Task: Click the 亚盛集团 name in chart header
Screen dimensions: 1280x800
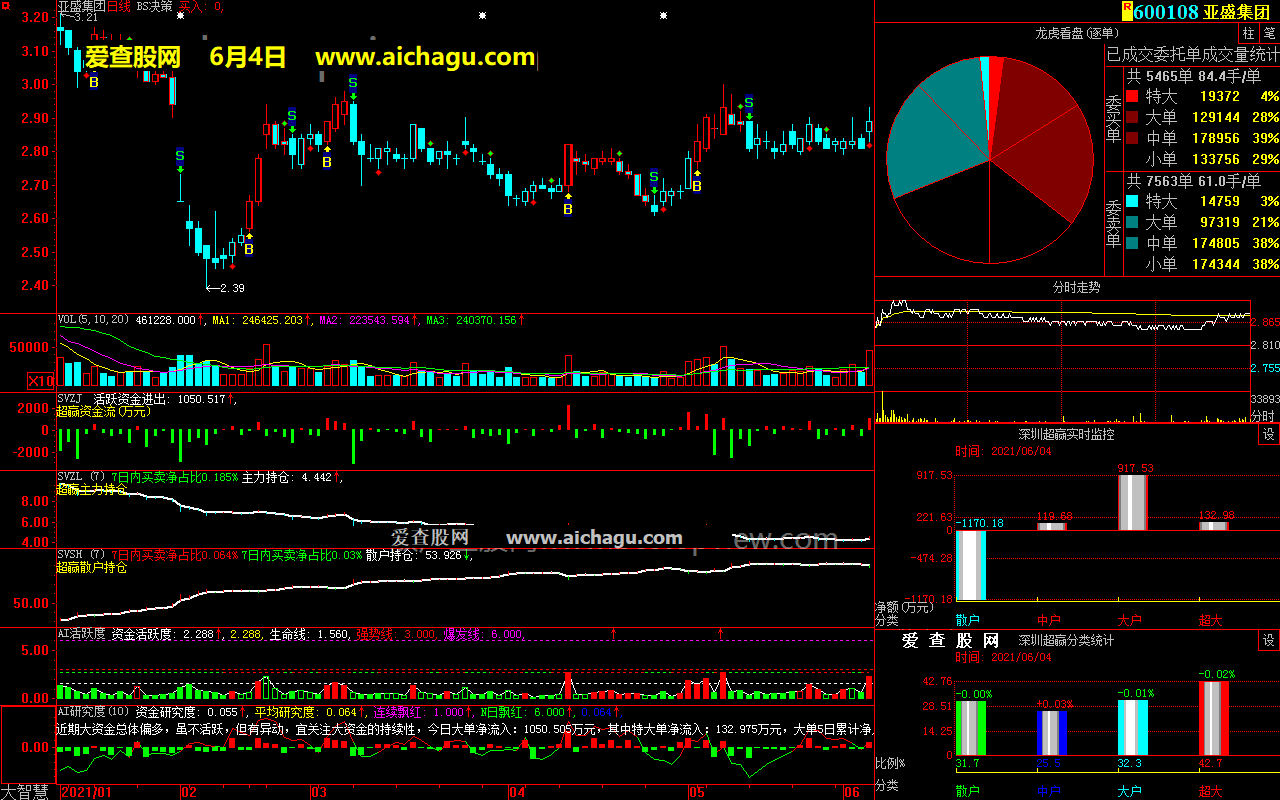Action: [x=82, y=6]
